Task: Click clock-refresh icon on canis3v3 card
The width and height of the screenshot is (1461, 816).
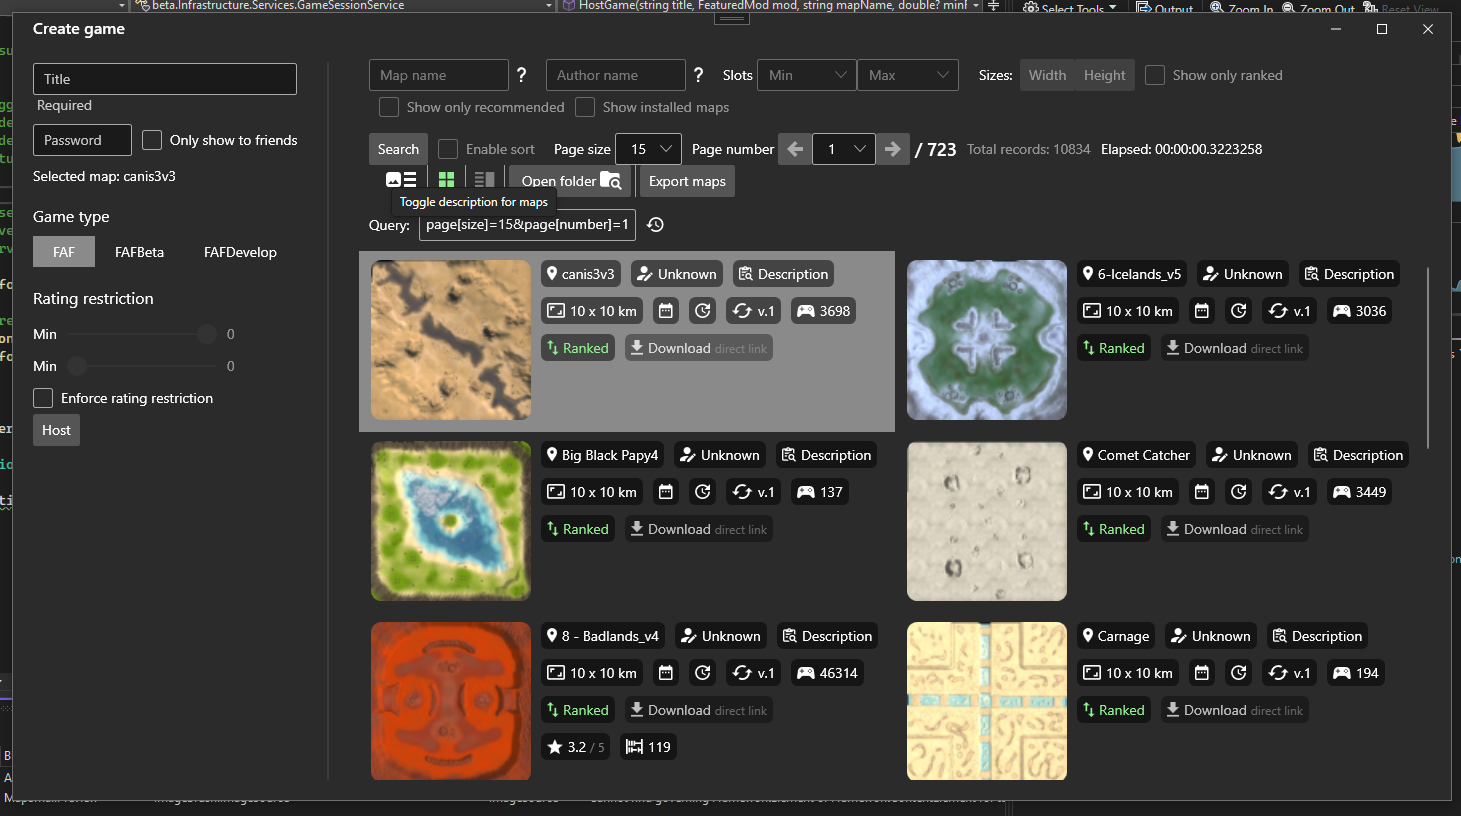Action: tap(703, 311)
